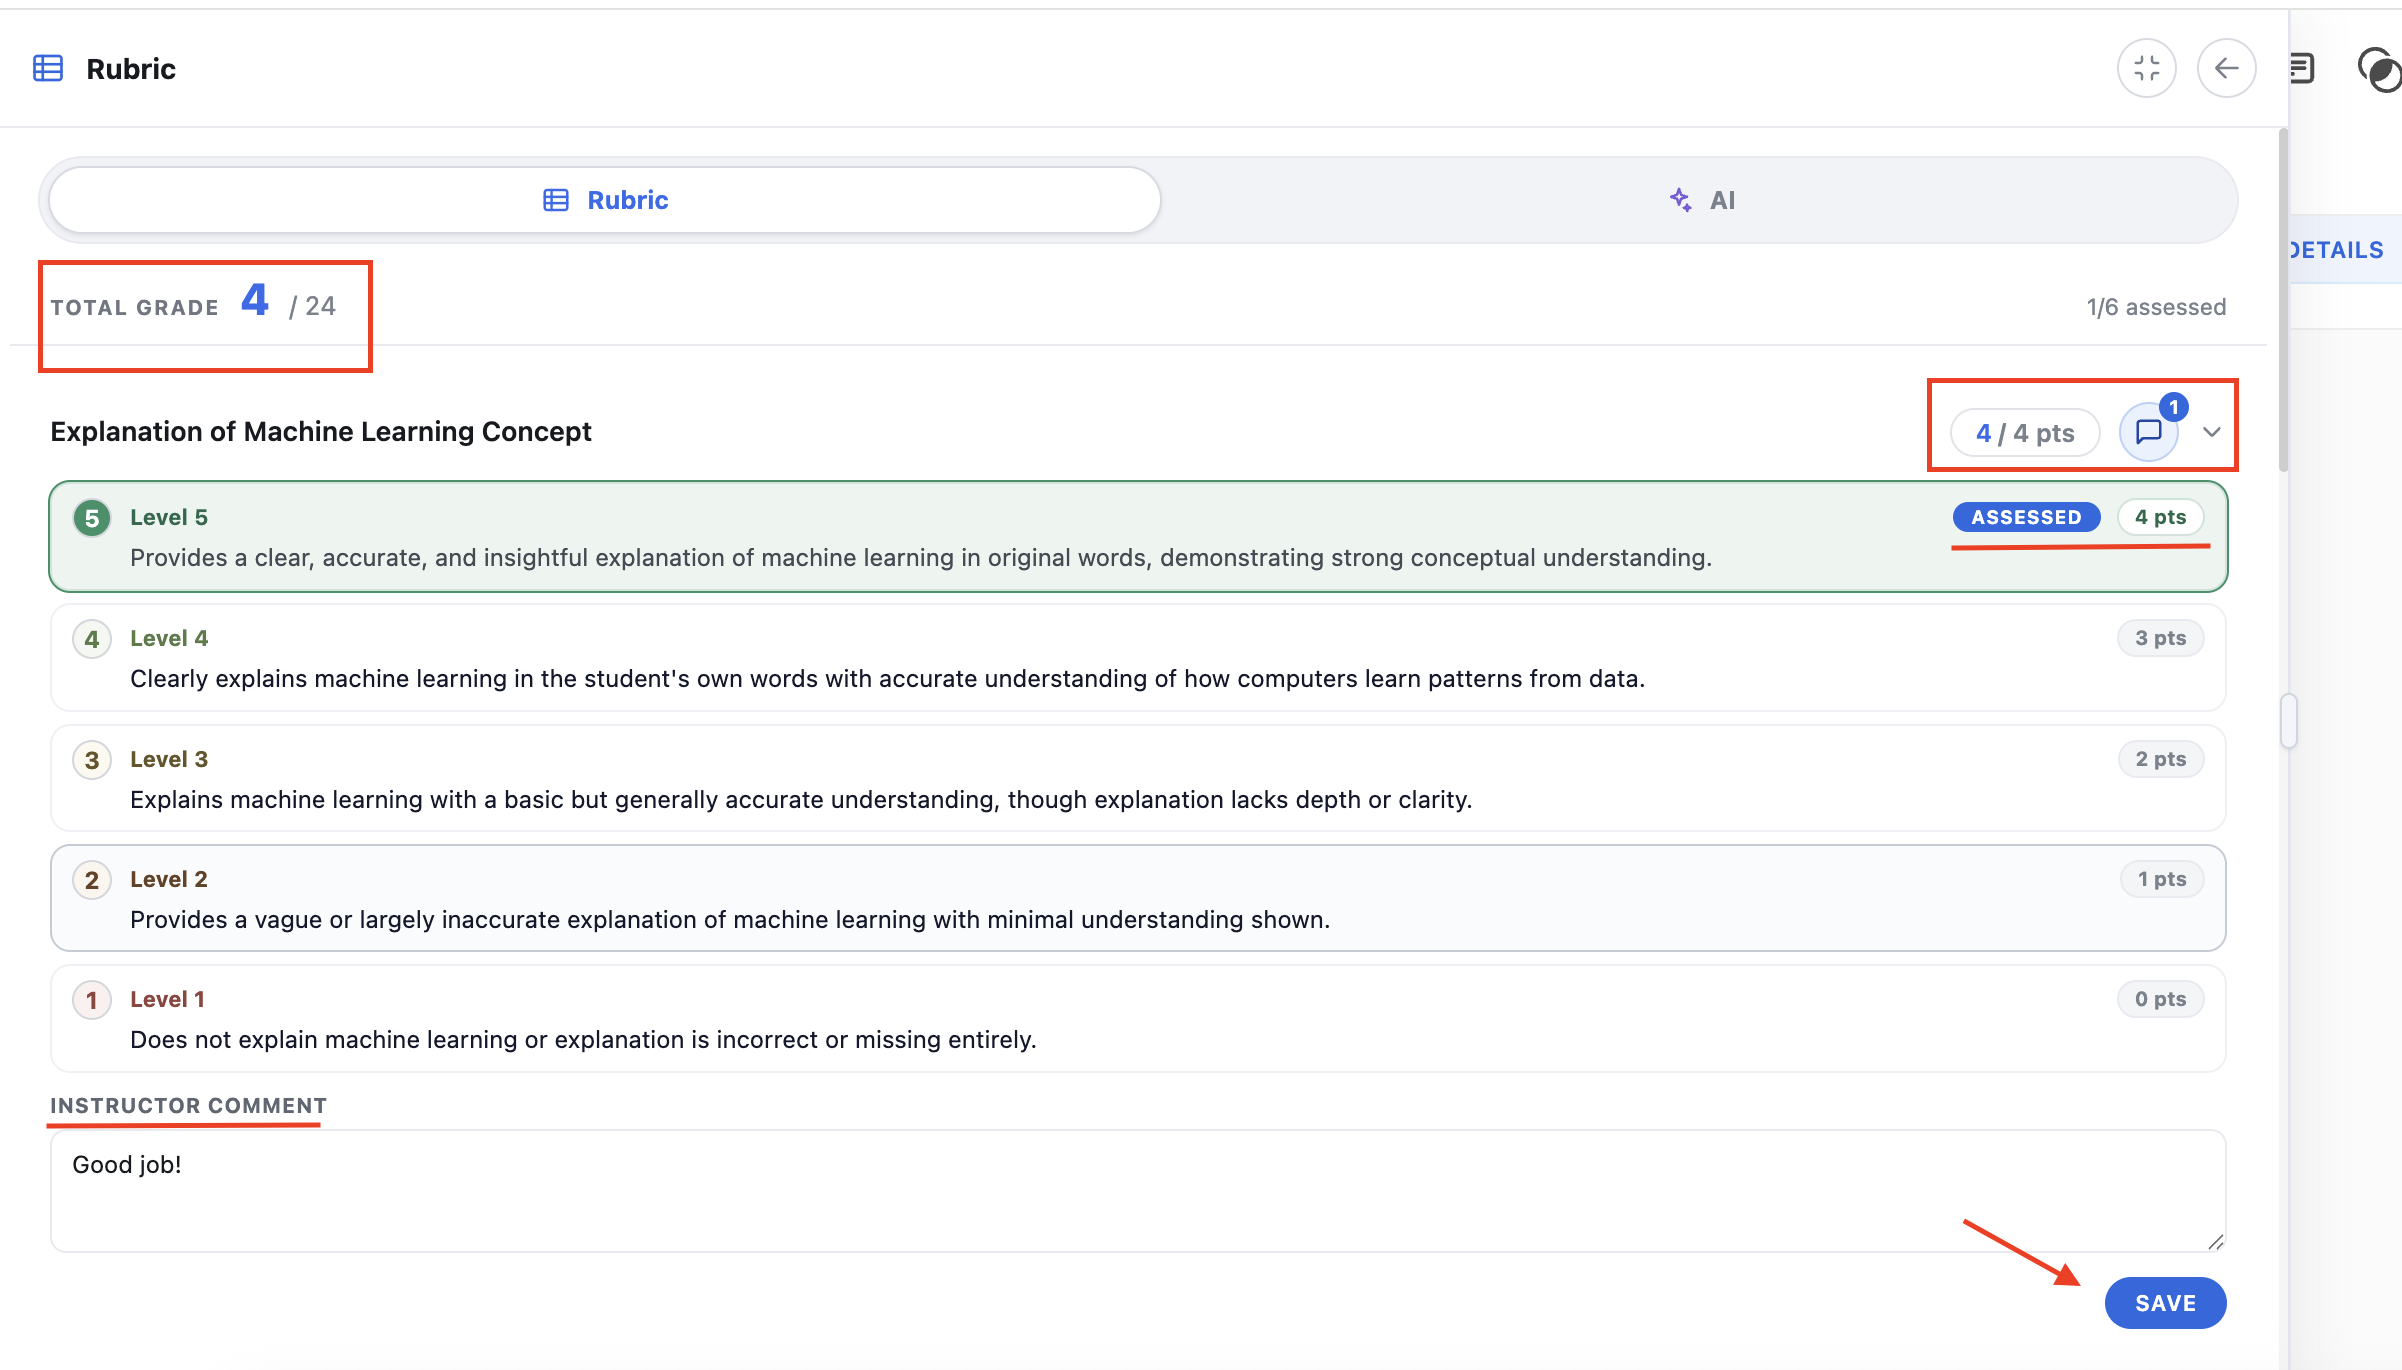Click the collapse panel icon in header
The width and height of the screenshot is (2402, 1370).
2146,68
